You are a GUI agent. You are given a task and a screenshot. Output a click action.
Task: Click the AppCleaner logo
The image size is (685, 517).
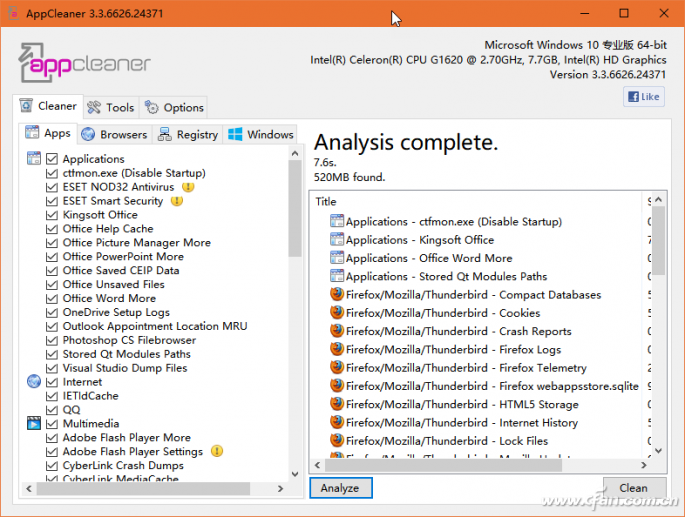pyautogui.click(x=84, y=63)
